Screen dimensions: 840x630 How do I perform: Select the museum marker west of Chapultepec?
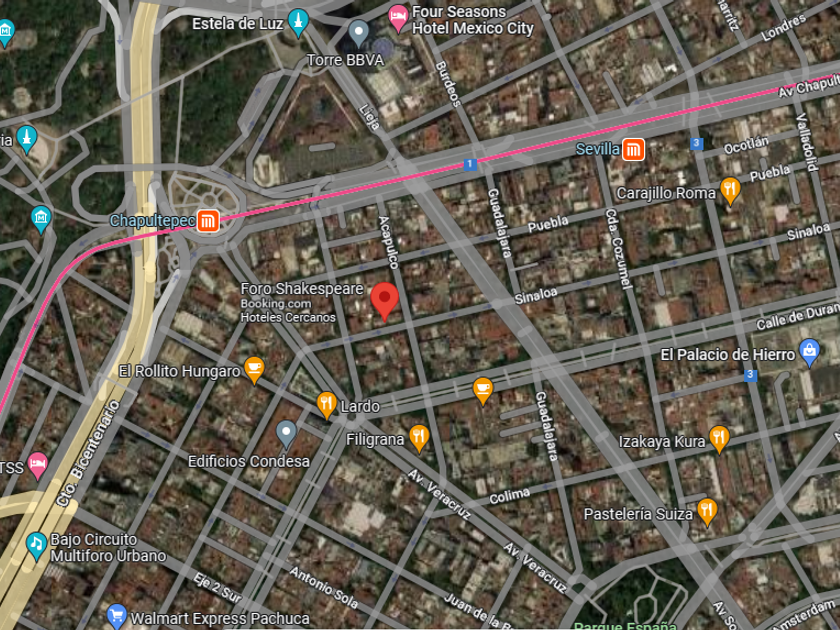(x=41, y=219)
